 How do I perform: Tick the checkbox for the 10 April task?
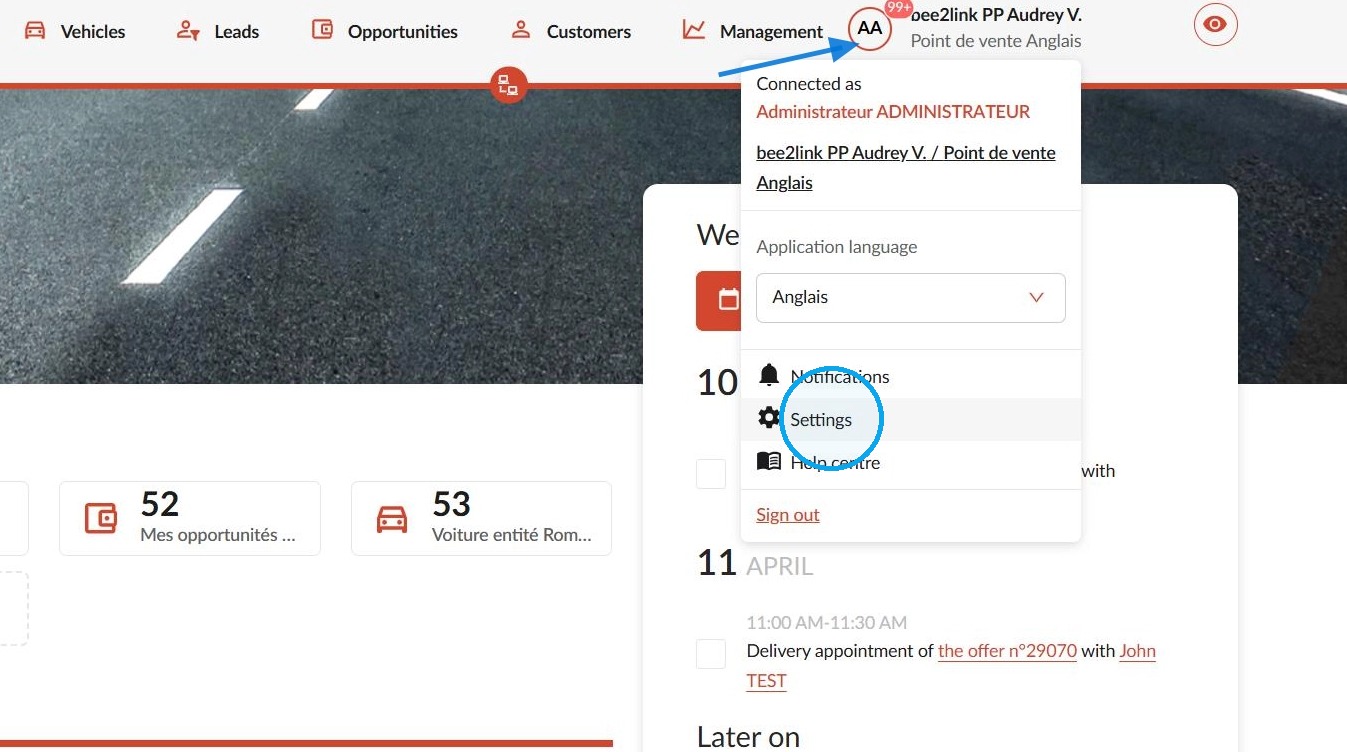[x=711, y=474]
